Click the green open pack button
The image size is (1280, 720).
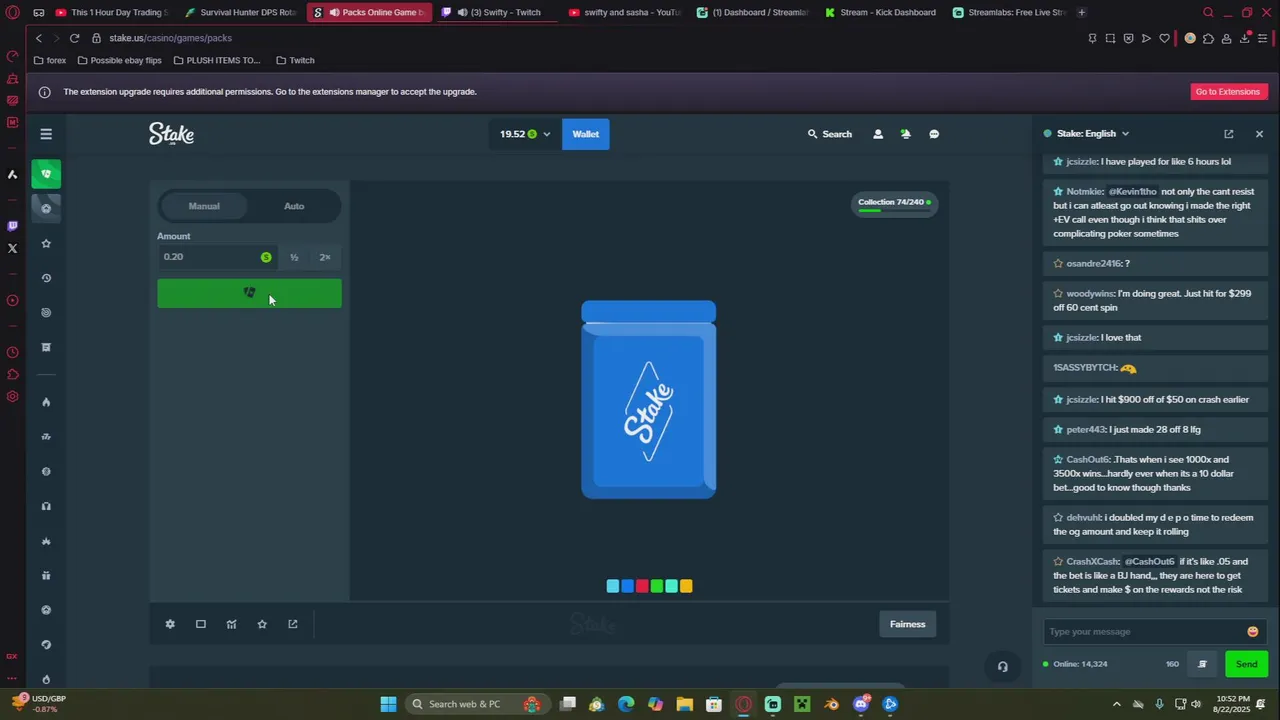click(249, 293)
